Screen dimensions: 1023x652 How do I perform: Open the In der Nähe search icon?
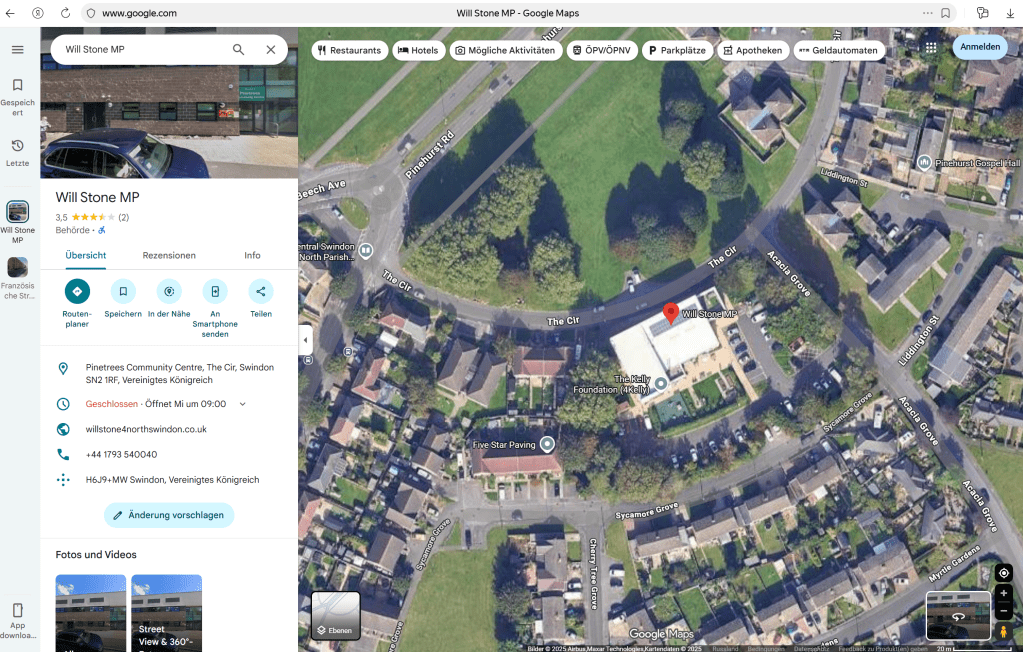click(169, 291)
